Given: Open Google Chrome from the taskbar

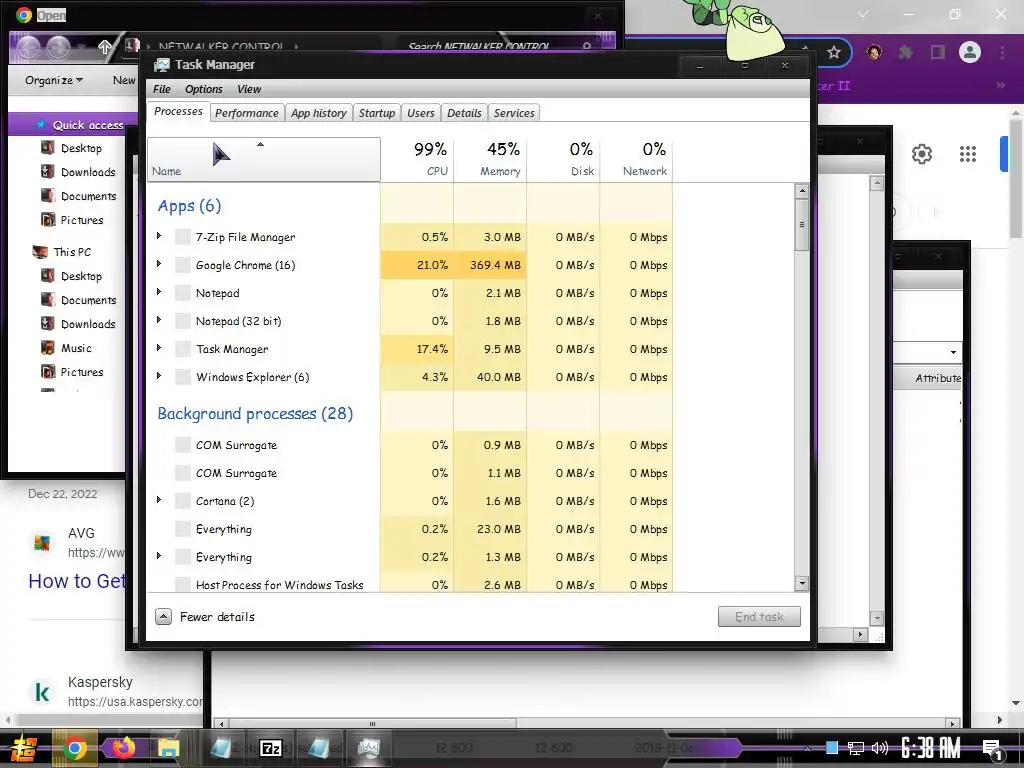Looking at the screenshot, I should tap(74, 748).
